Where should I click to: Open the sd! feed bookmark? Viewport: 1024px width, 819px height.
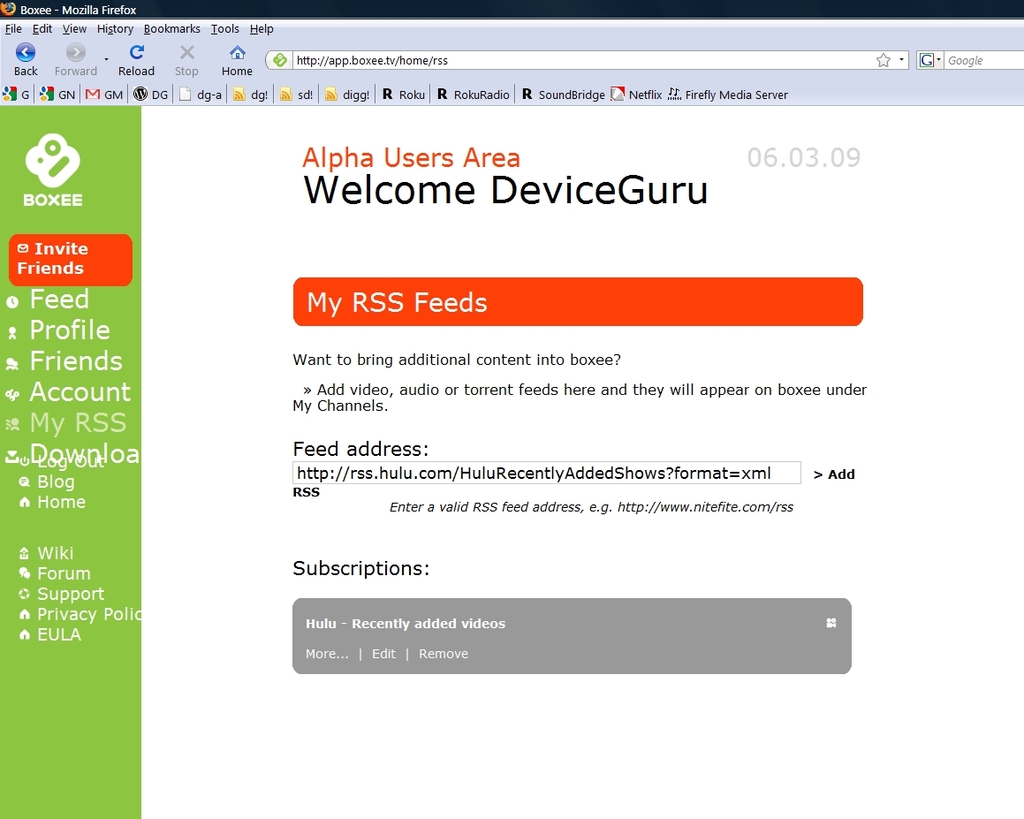coord(296,95)
